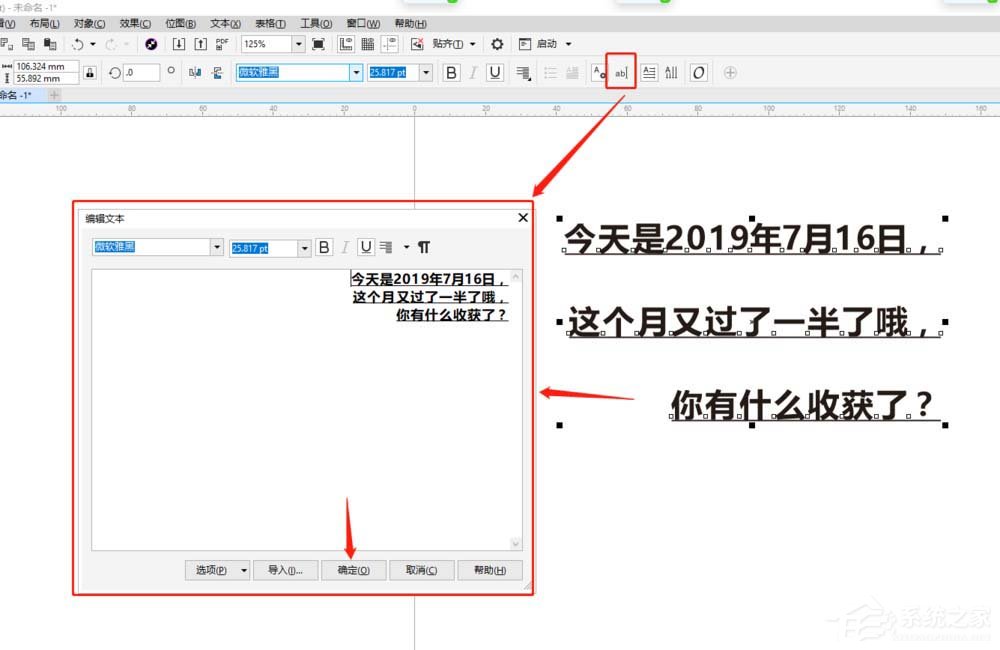Toggle underline formatting in the dialog

click(366, 246)
